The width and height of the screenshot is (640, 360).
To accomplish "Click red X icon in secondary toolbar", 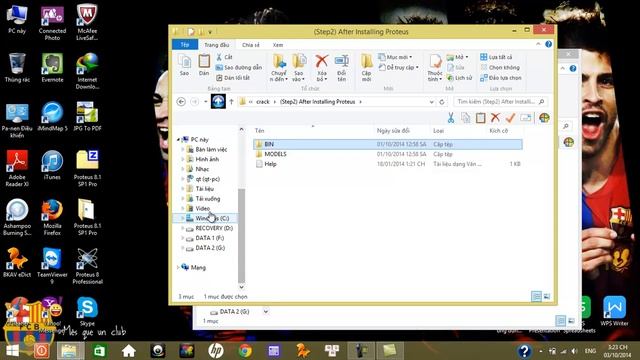I will pos(495,118).
